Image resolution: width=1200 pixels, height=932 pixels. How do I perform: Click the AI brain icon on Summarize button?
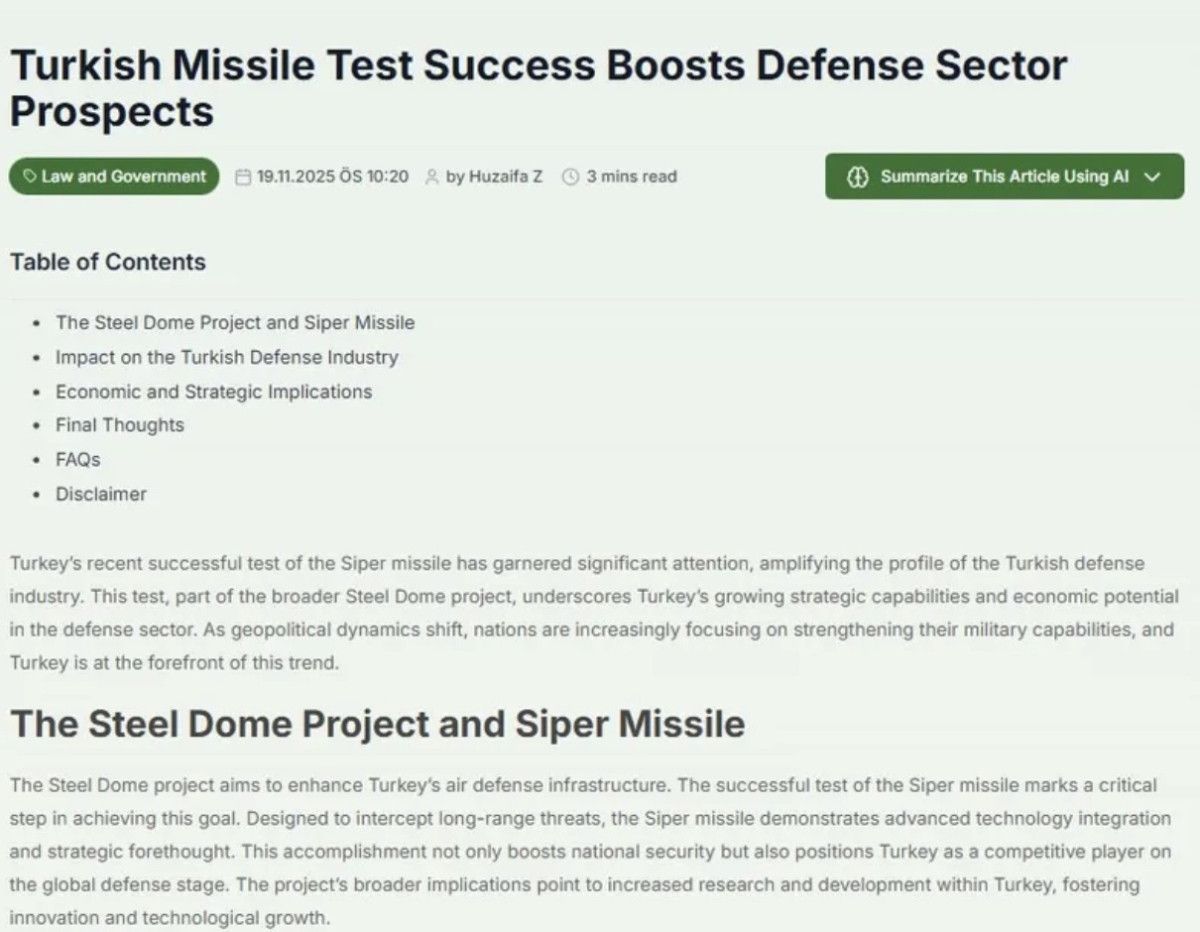tap(857, 177)
